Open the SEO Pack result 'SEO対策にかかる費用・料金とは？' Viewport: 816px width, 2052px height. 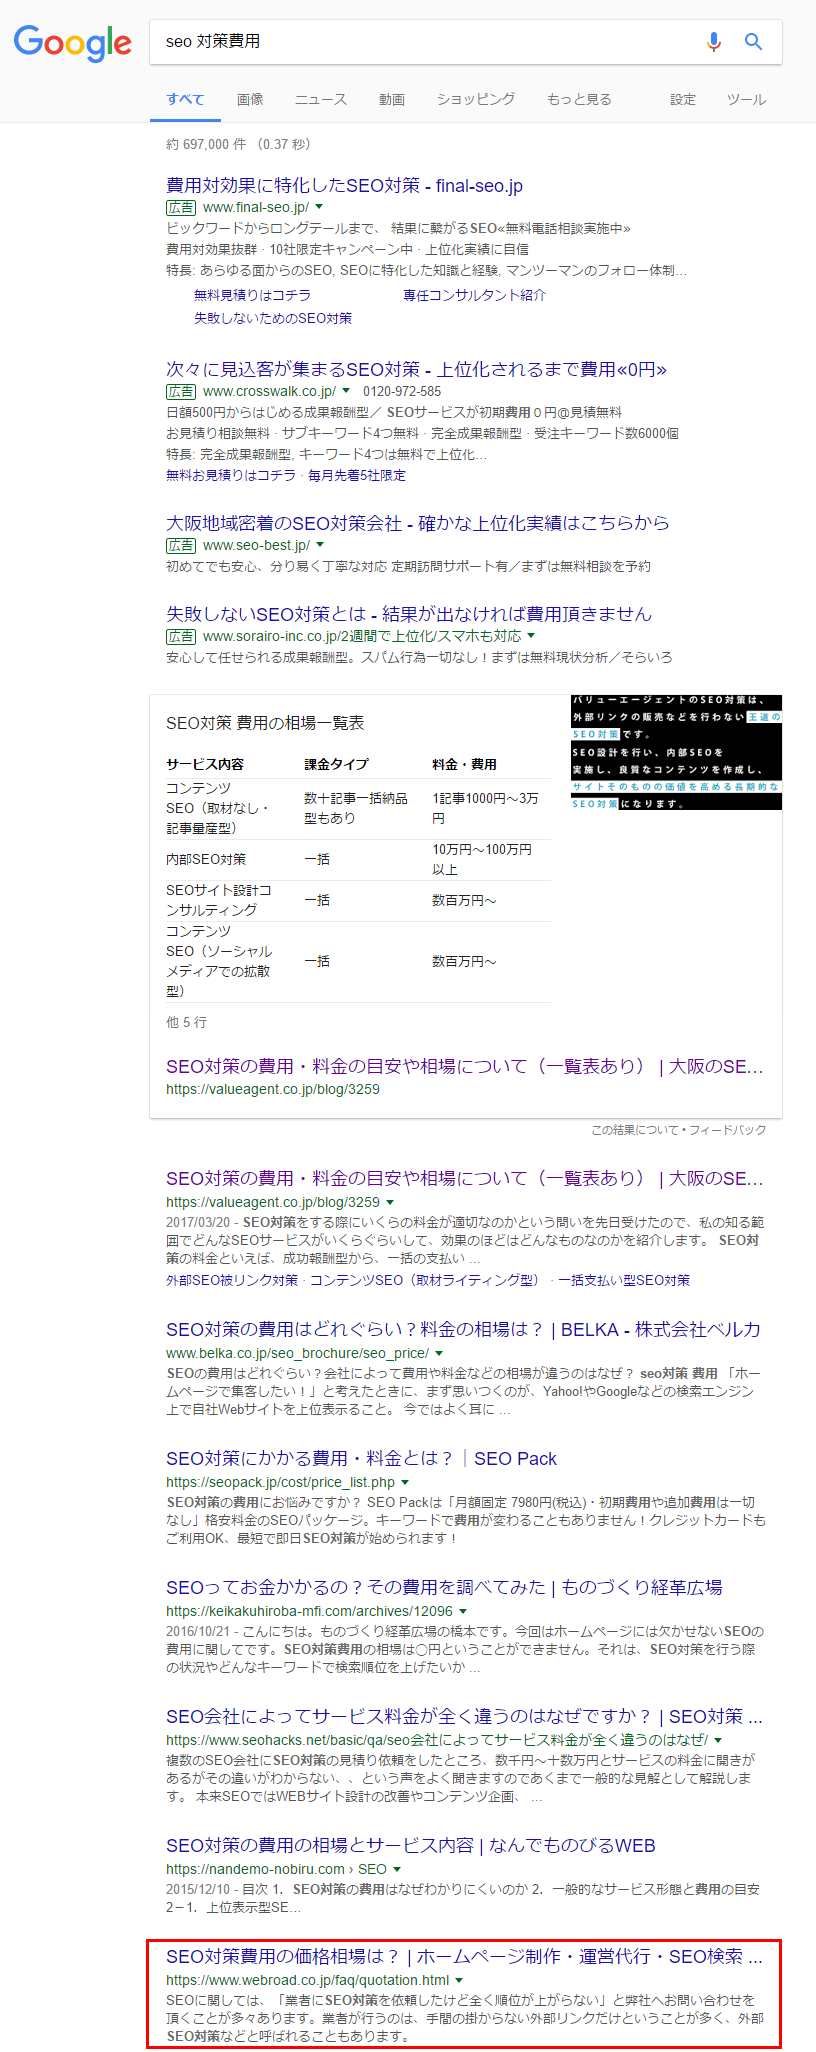click(x=361, y=1458)
